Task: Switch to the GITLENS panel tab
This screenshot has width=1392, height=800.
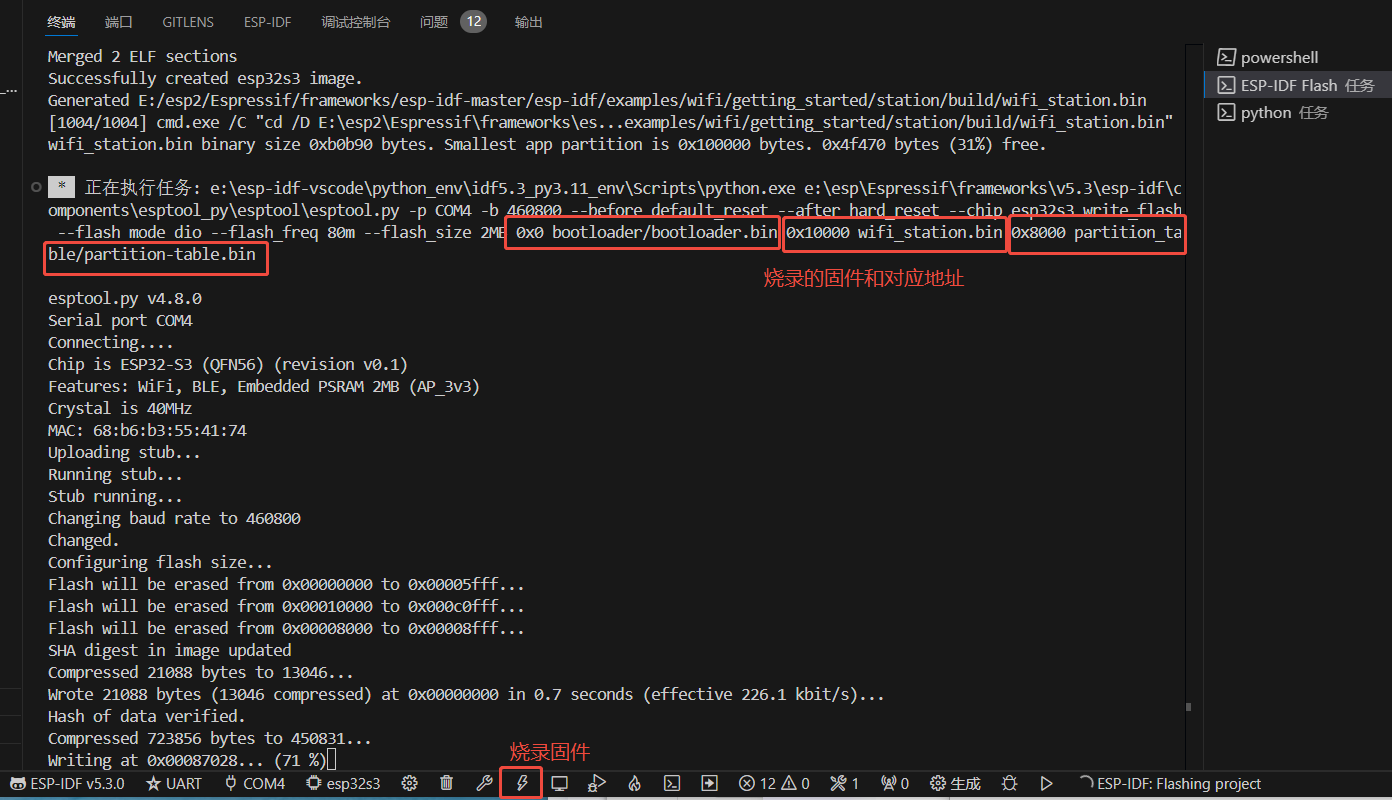Action: pyautogui.click(x=188, y=22)
